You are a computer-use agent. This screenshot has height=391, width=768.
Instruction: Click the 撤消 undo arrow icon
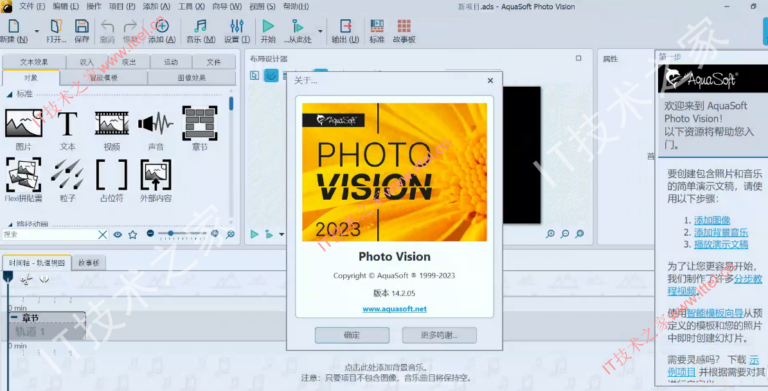107,26
